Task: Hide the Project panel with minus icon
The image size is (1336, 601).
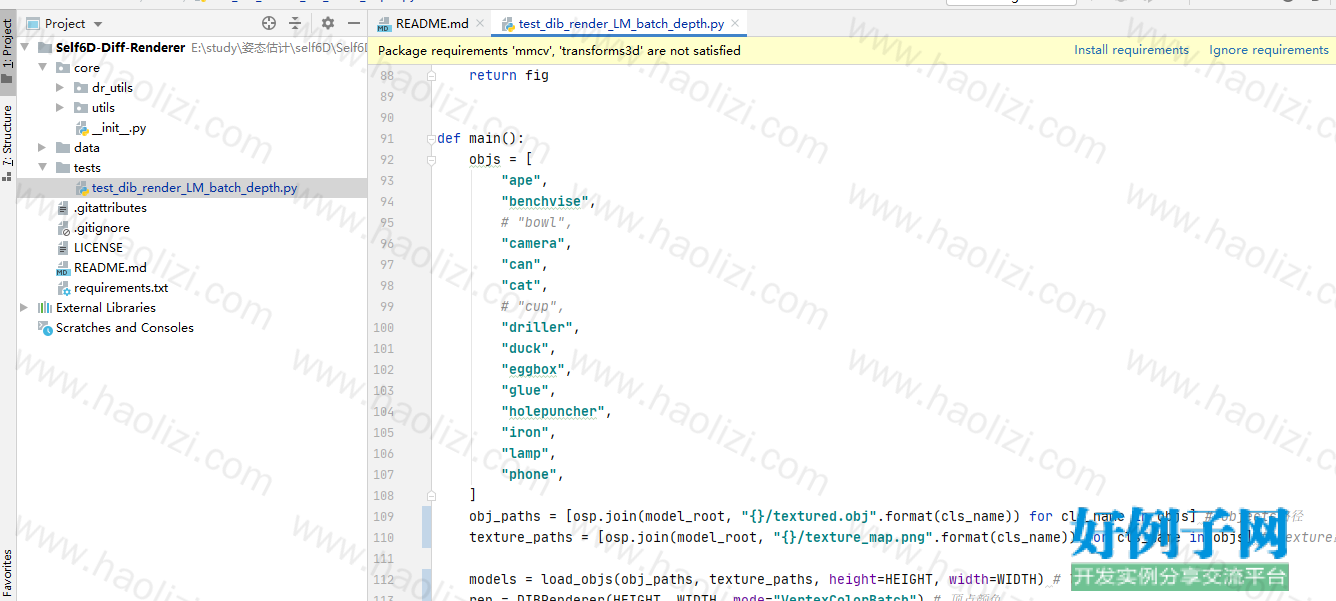Action: point(354,23)
